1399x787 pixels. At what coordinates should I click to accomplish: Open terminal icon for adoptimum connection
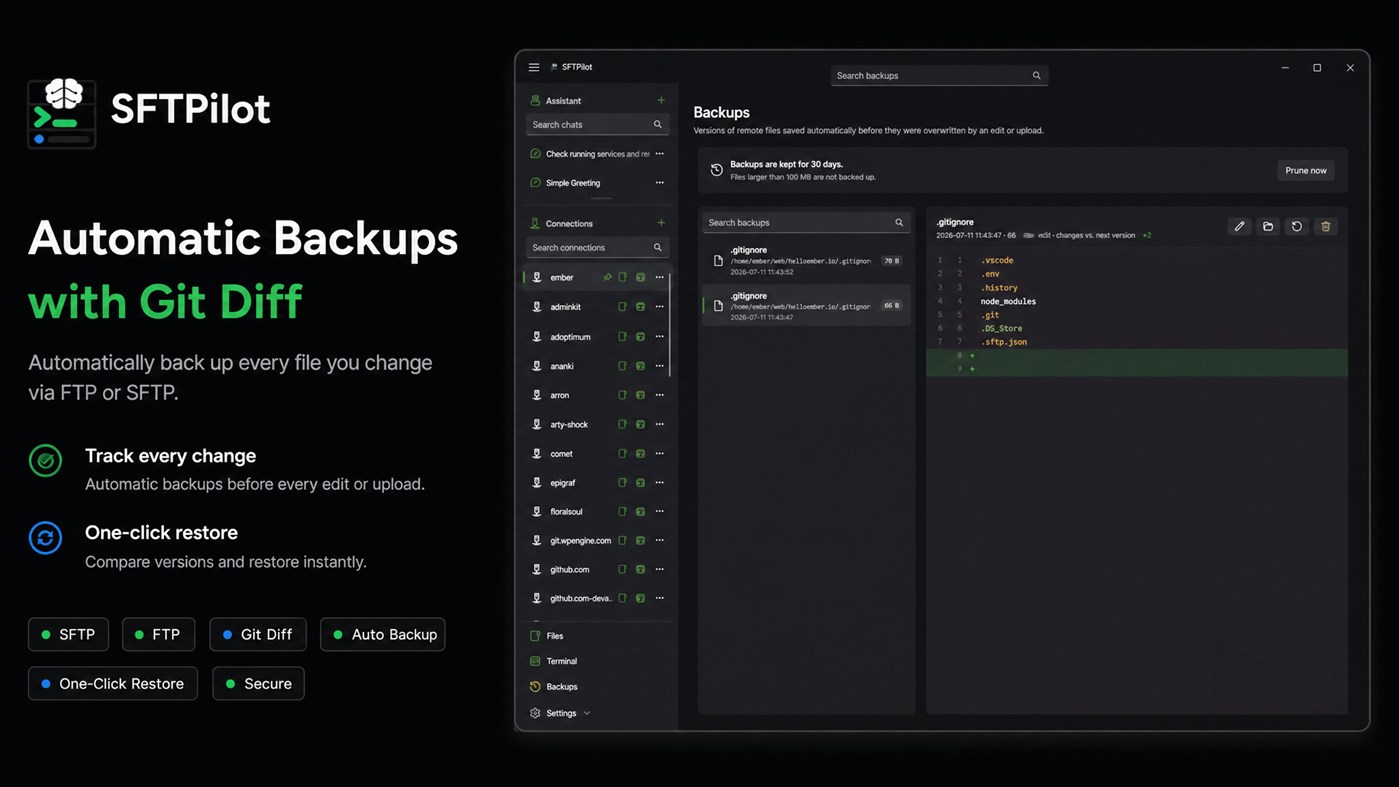[x=640, y=337]
